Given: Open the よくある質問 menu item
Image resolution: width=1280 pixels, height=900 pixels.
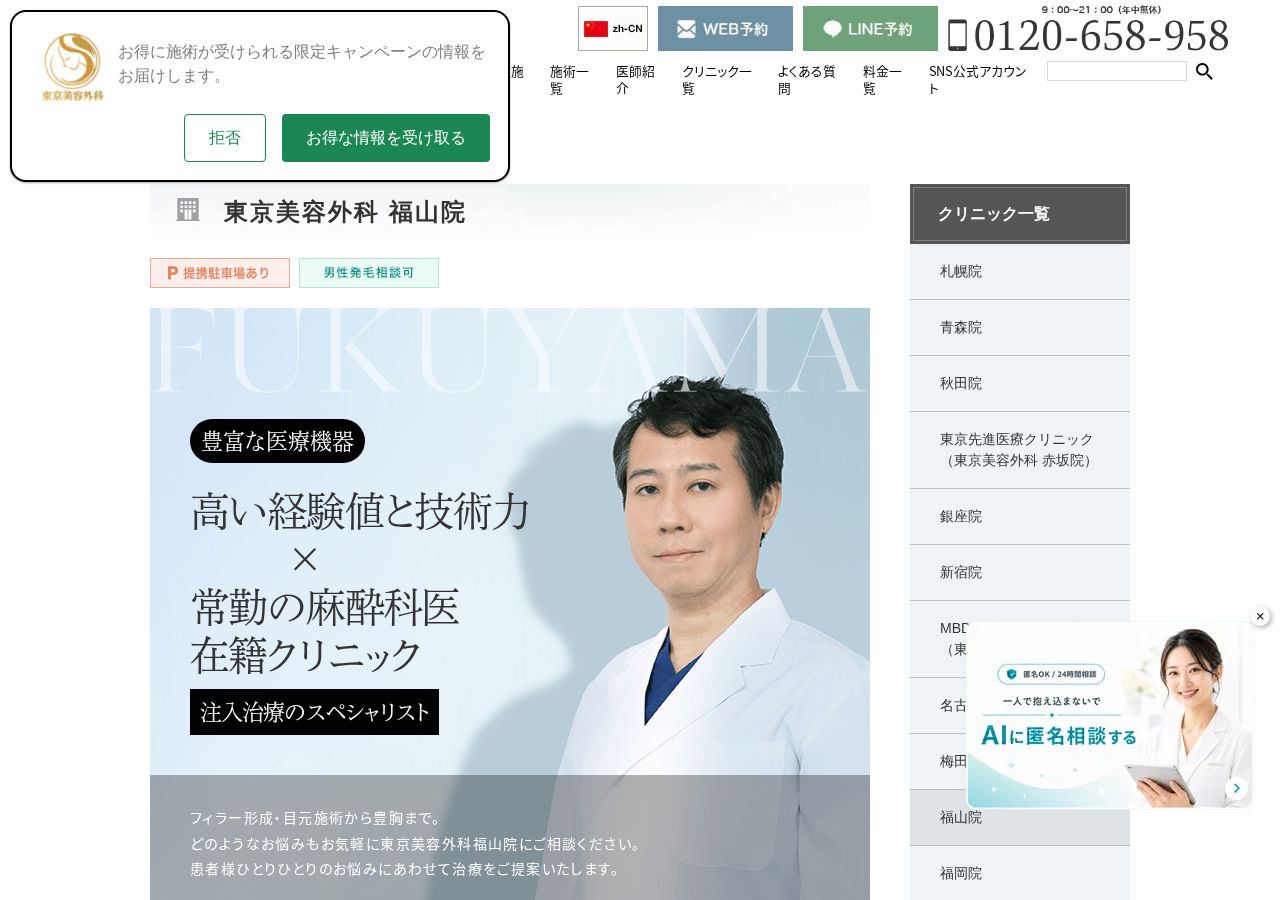Looking at the screenshot, I should pyautogui.click(x=807, y=80).
